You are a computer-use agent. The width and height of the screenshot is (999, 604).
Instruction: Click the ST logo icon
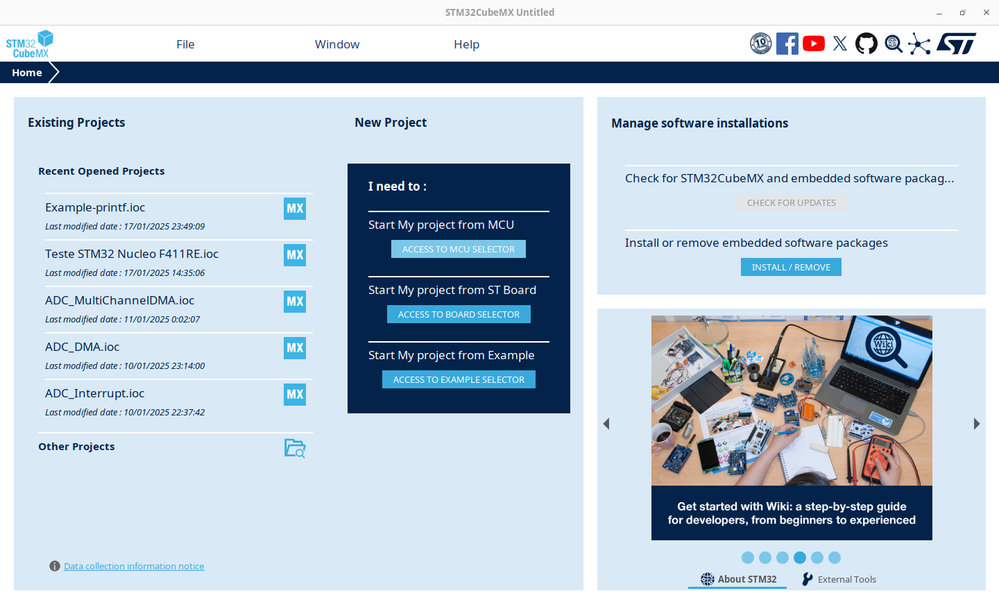tap(956, 43)
